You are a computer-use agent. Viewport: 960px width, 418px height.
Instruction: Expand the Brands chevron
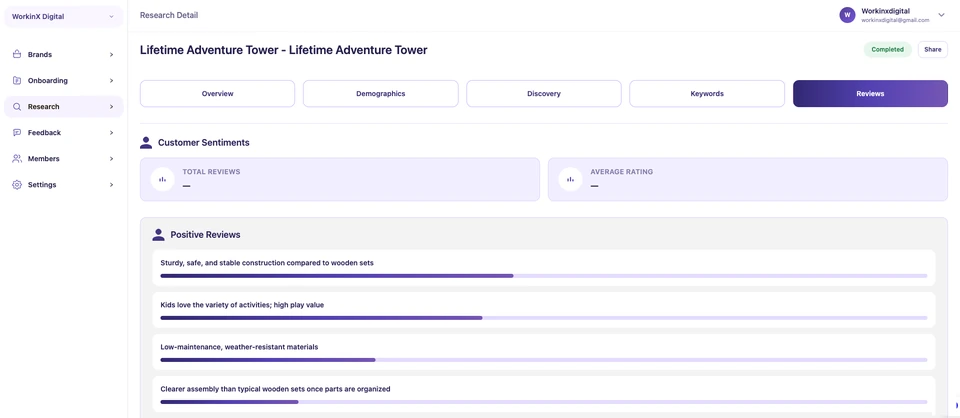coord(111,54)
